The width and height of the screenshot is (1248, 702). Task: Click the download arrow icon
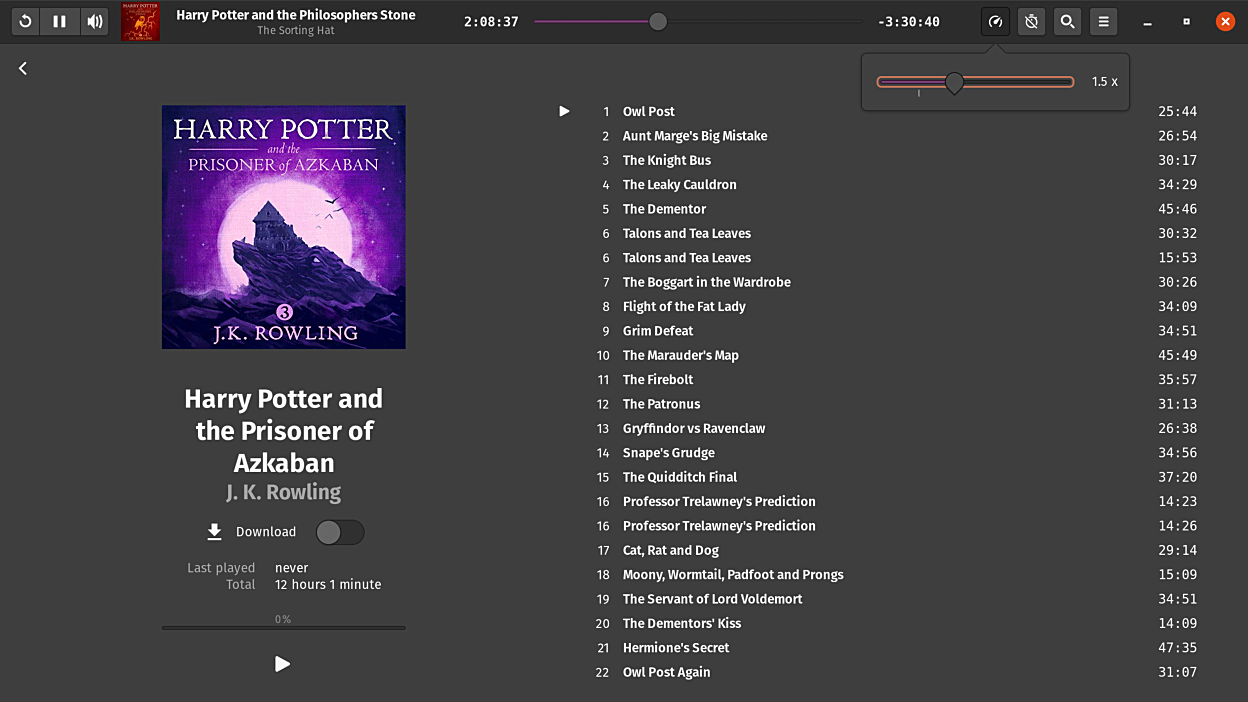pos(214,532)
